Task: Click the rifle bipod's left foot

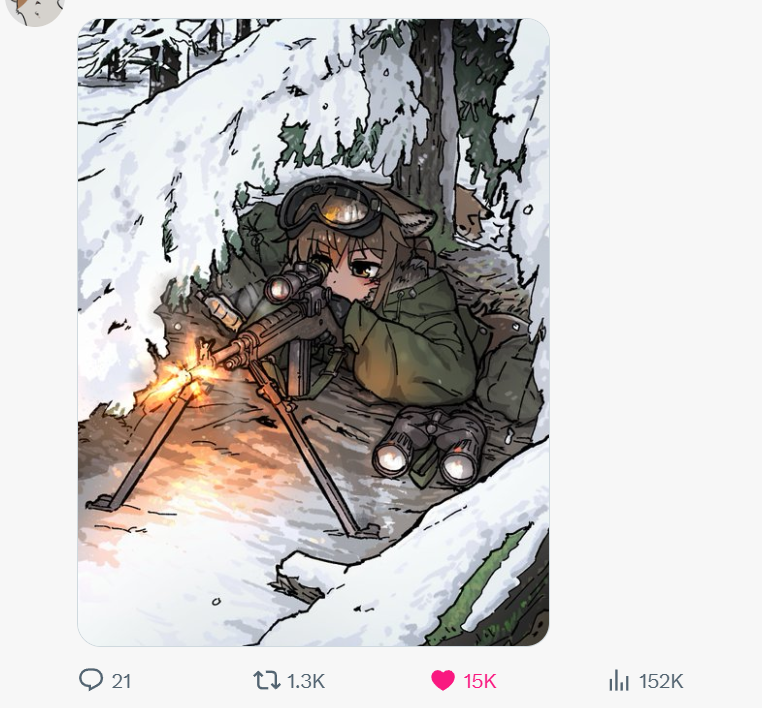Action: click(103, 500)
